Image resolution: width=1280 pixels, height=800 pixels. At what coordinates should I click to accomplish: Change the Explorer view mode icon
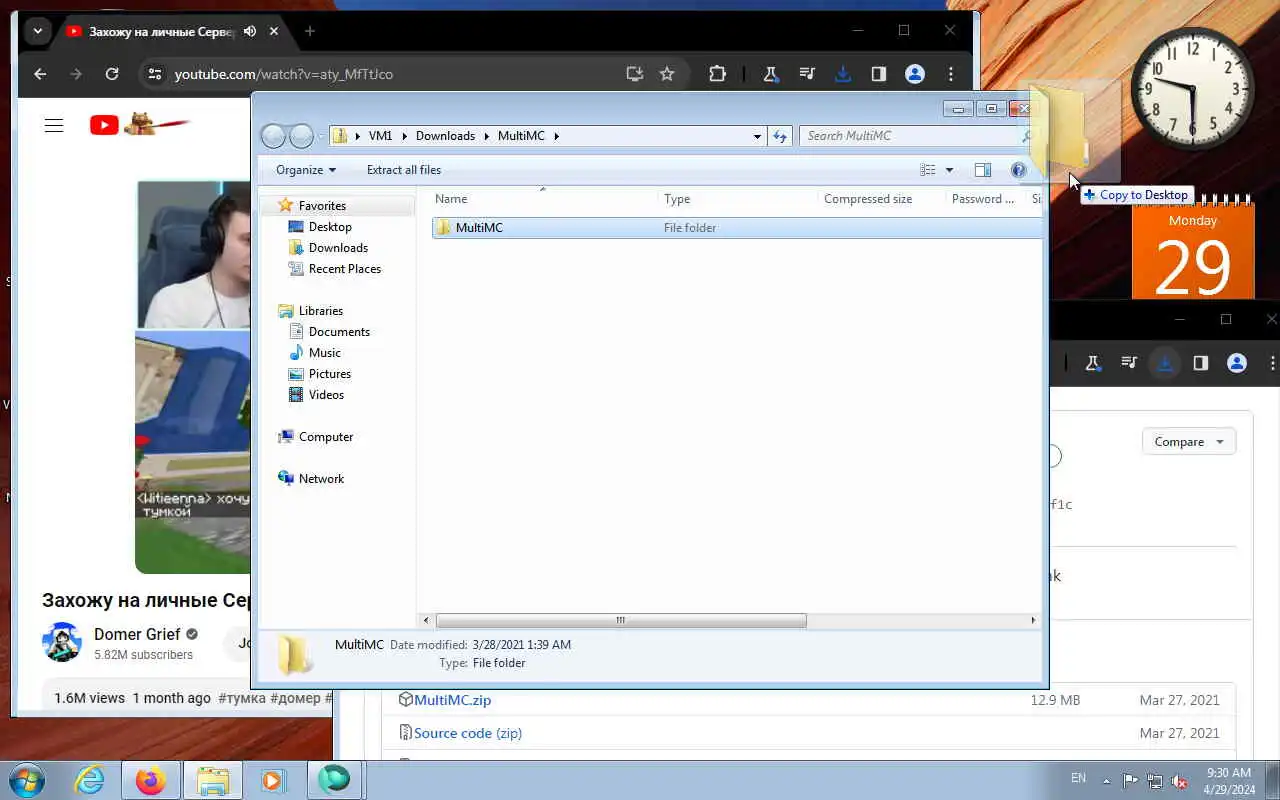[x=928, y=170]
